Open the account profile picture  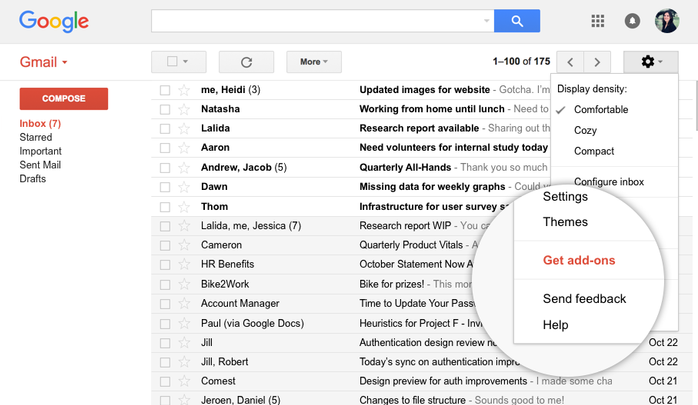pos(667,20)
